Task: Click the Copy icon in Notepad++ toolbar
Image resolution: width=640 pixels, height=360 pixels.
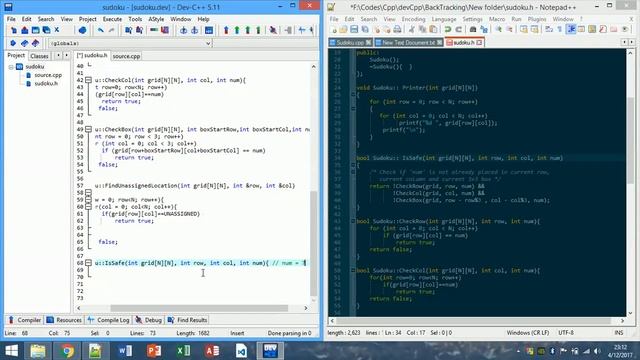Action: pyautogui.click(x=422, y=29)
